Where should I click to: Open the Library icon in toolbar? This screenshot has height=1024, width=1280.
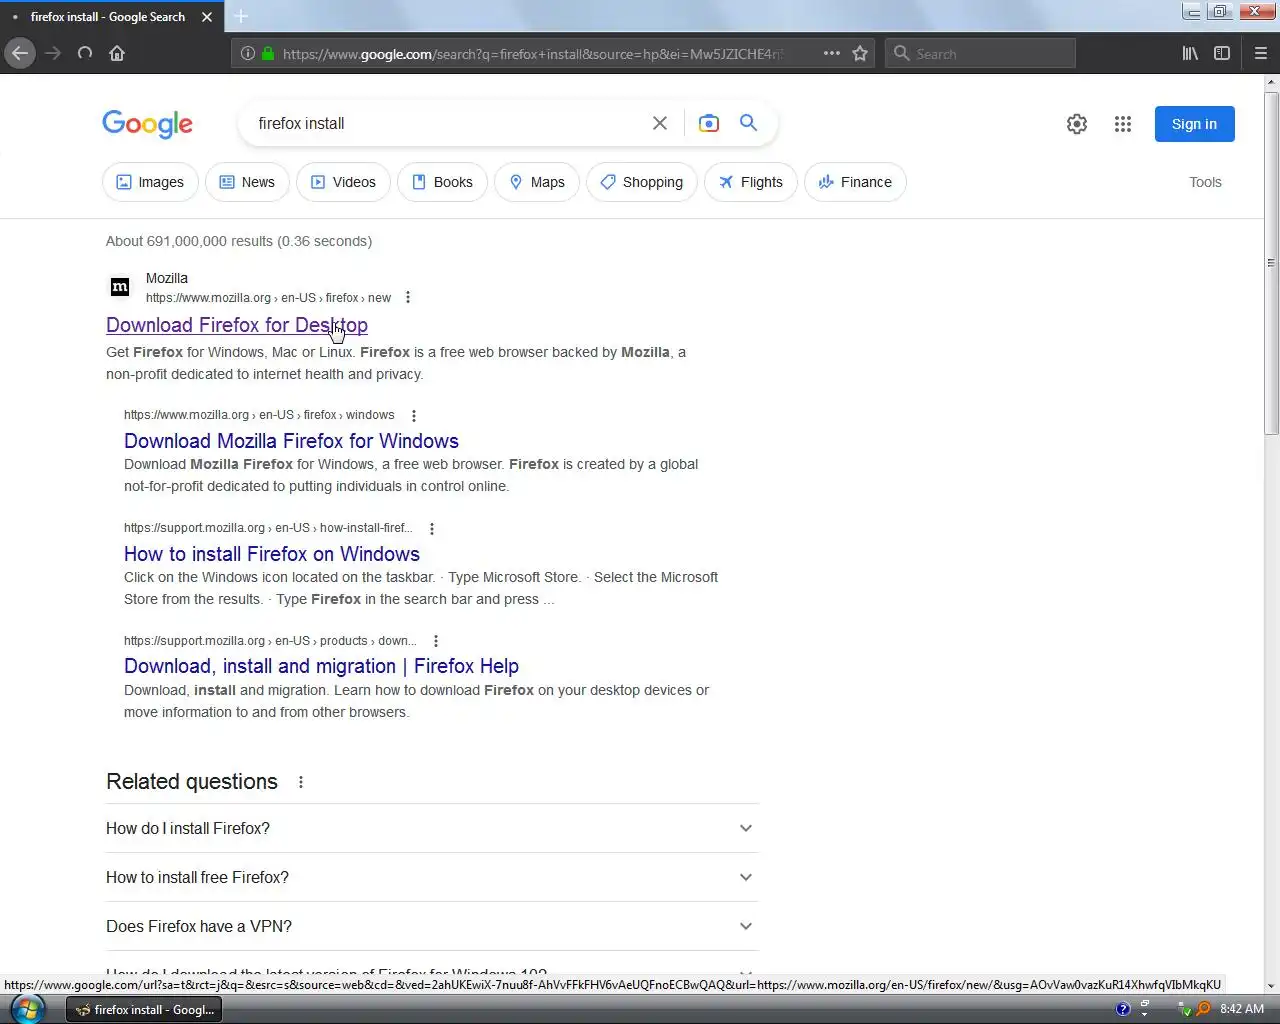(x=1190, y=53)
